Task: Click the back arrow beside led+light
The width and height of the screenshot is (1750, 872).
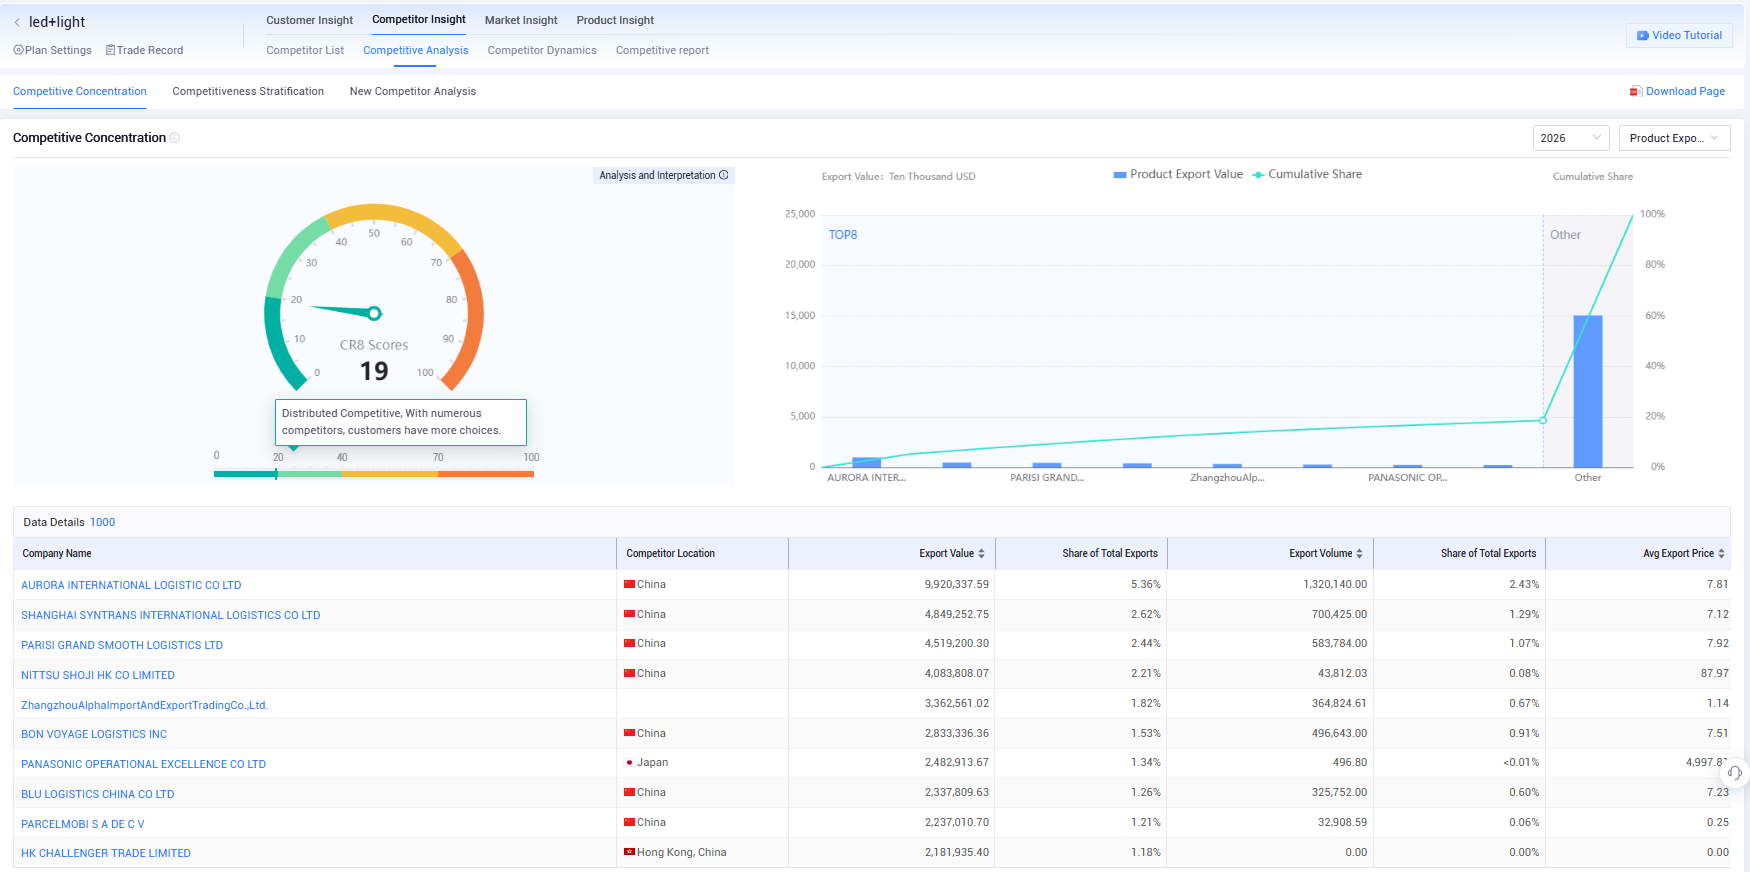Action: [17, 22]
